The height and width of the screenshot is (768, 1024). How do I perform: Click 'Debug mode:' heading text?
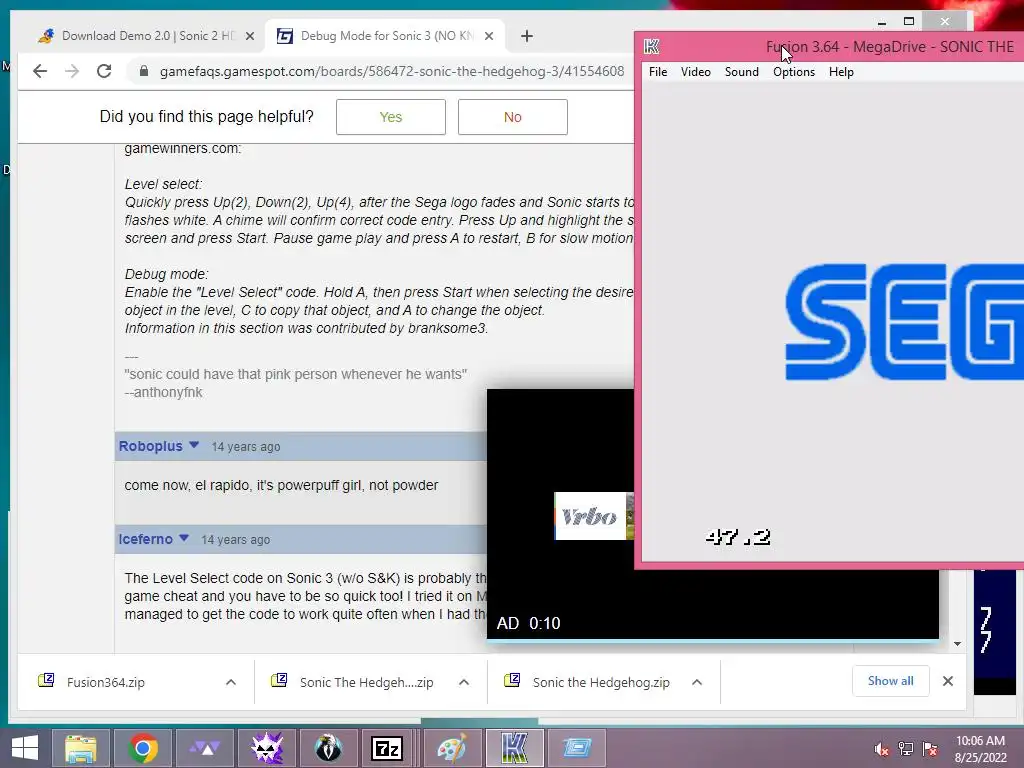coord(167,274)
